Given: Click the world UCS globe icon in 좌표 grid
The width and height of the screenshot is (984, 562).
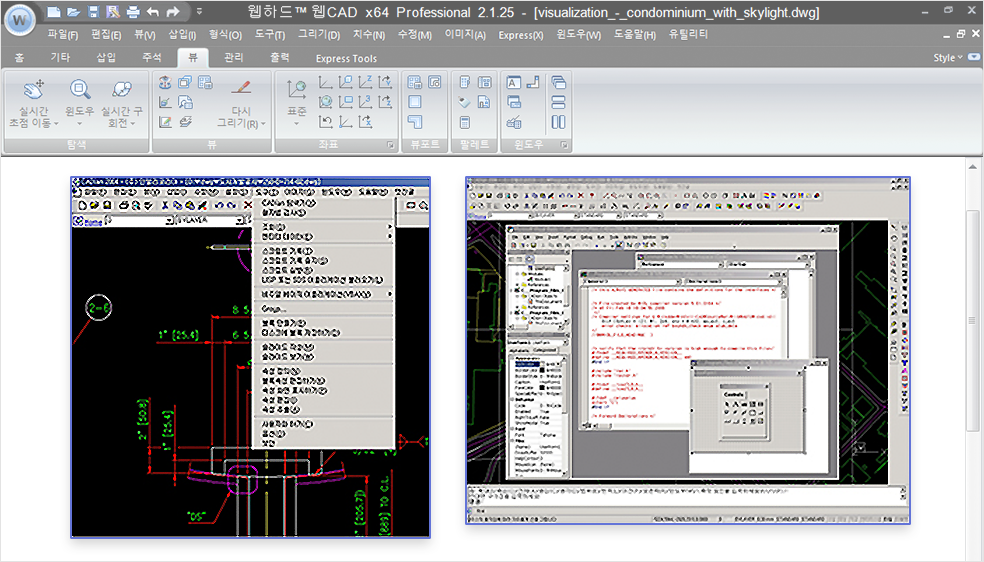Looking at the screenshot, I should point(326,102).
